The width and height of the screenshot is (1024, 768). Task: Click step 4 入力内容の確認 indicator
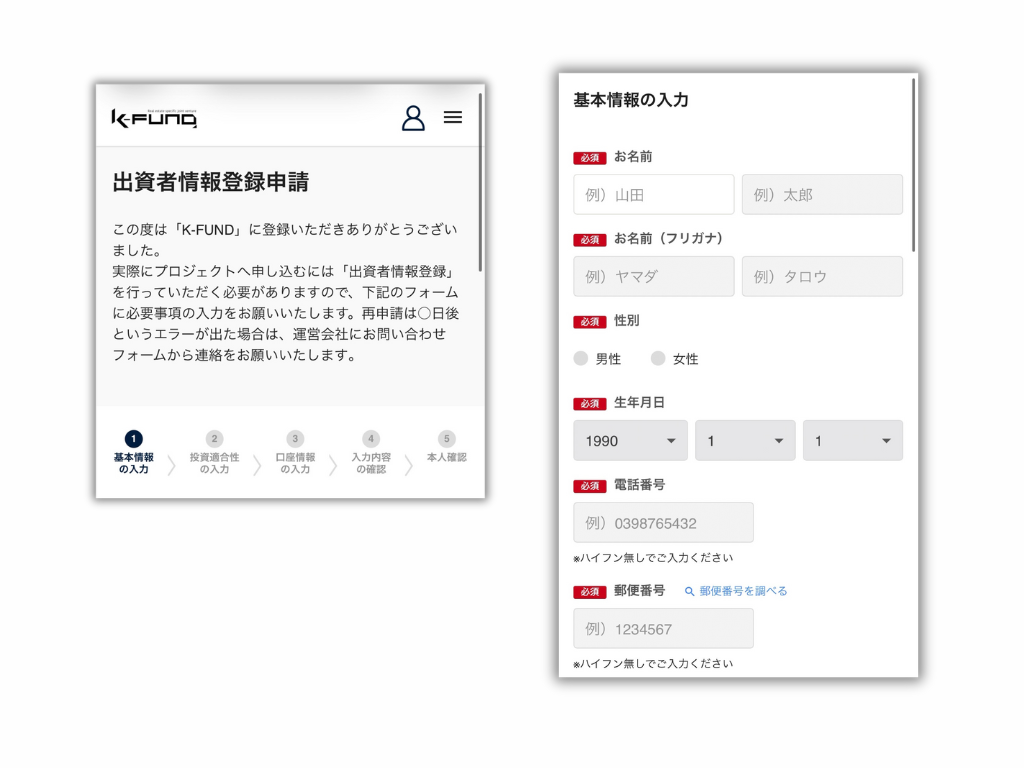pyautogui.click(x=371, y=439)
